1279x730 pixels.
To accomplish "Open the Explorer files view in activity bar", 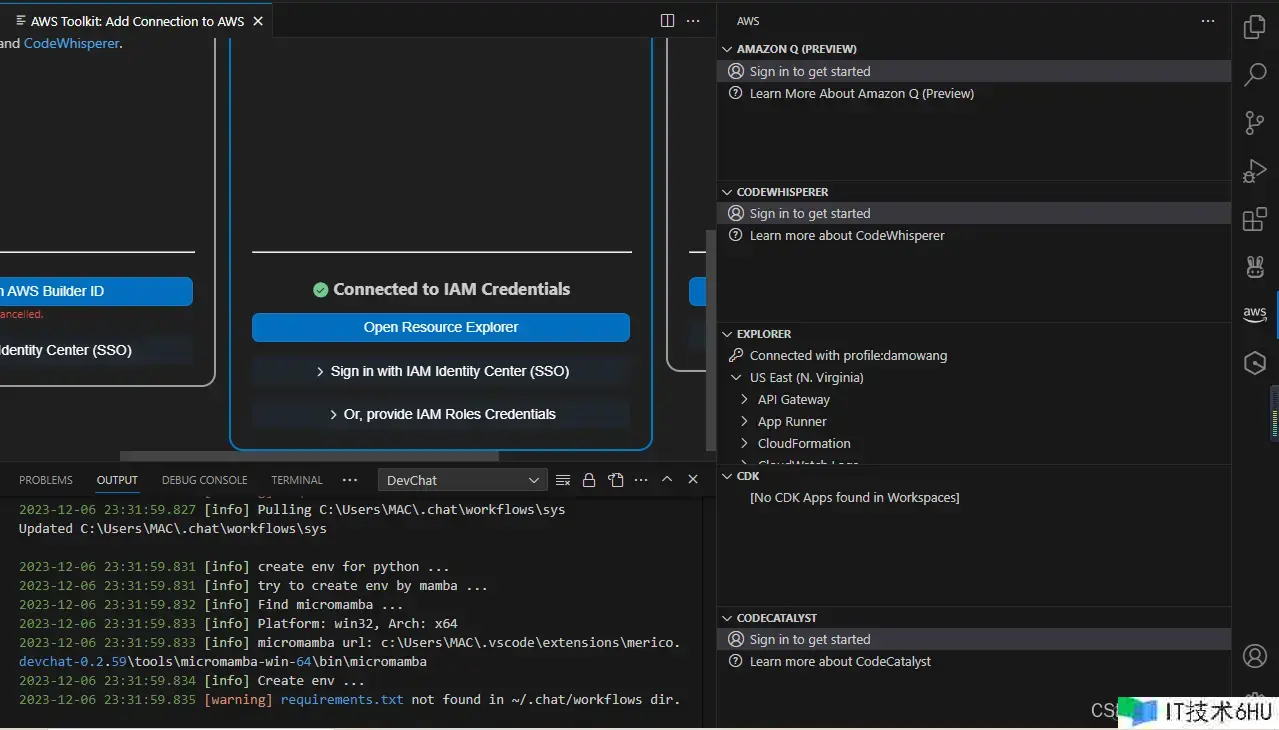I will (x=1255, y=27).
